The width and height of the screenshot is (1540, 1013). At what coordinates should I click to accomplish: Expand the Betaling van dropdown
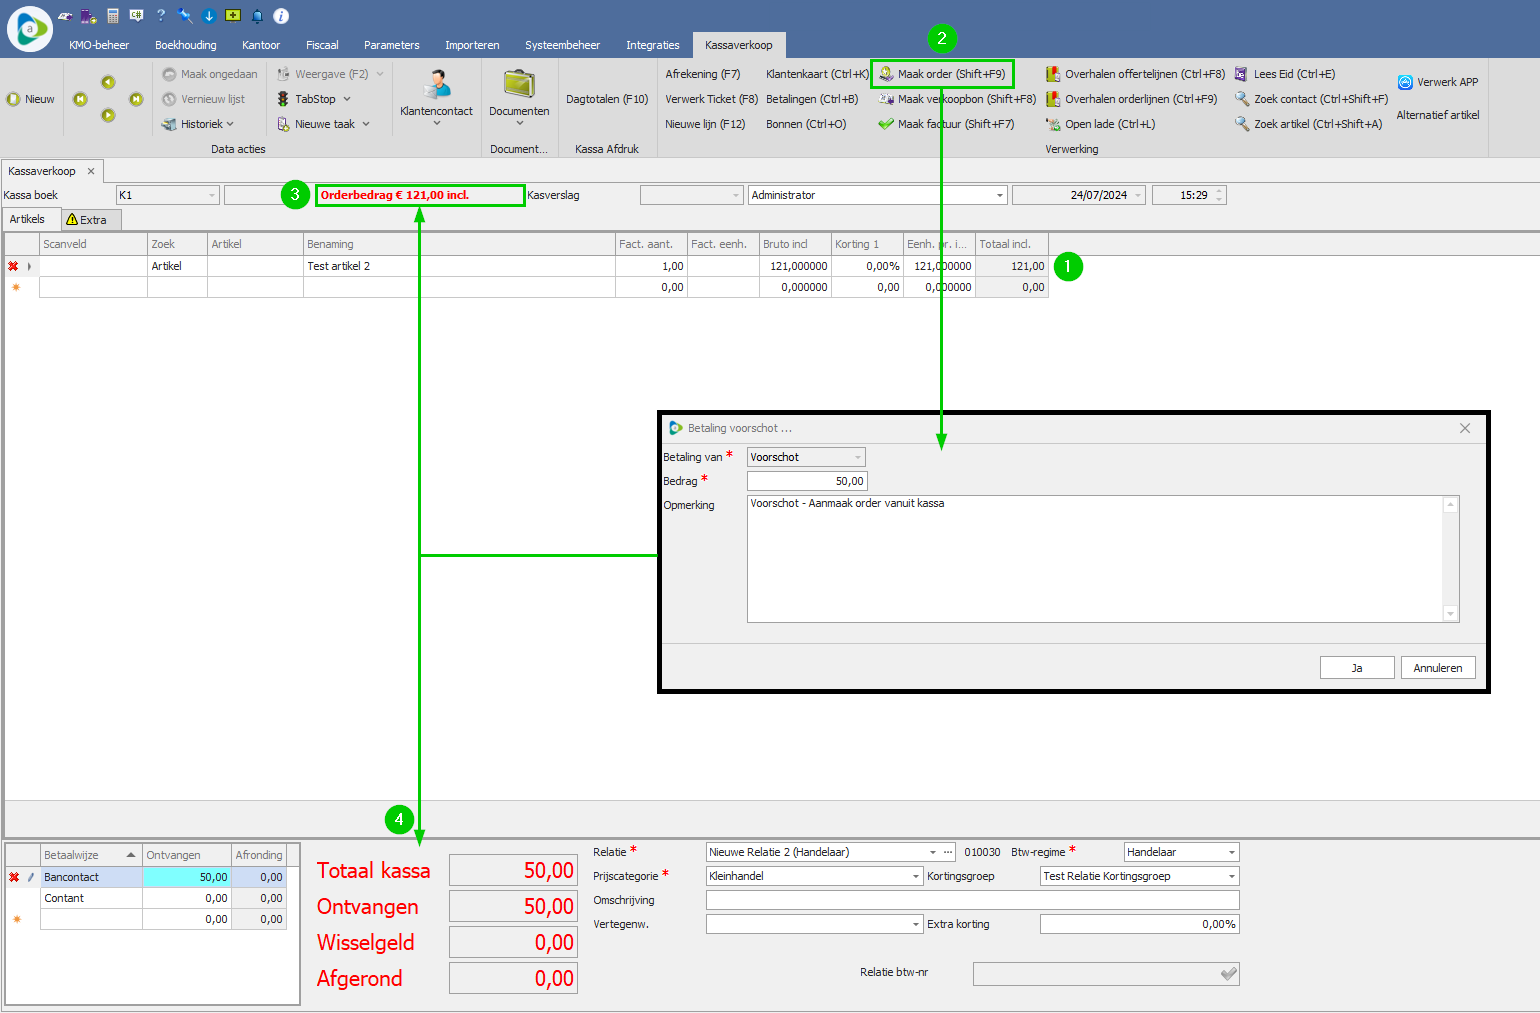coord(857,458)
